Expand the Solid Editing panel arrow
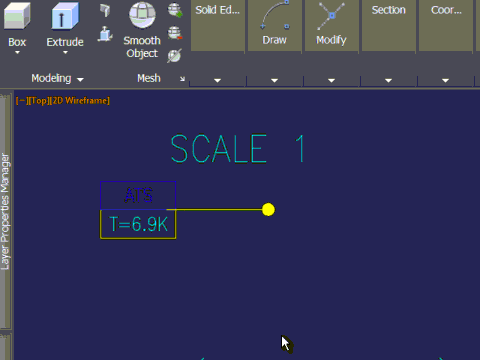Viewport: 480px width, 360px height. tap(217, 80)
